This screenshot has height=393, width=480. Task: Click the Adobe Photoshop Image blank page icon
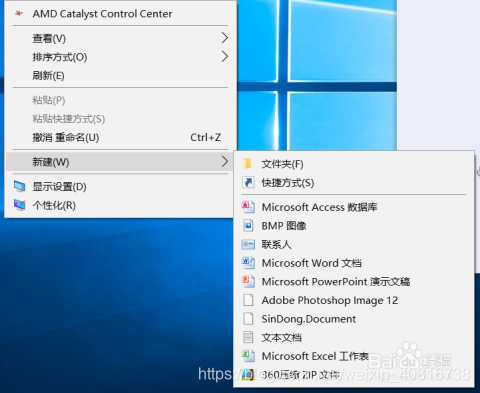[x=248, y=300]
